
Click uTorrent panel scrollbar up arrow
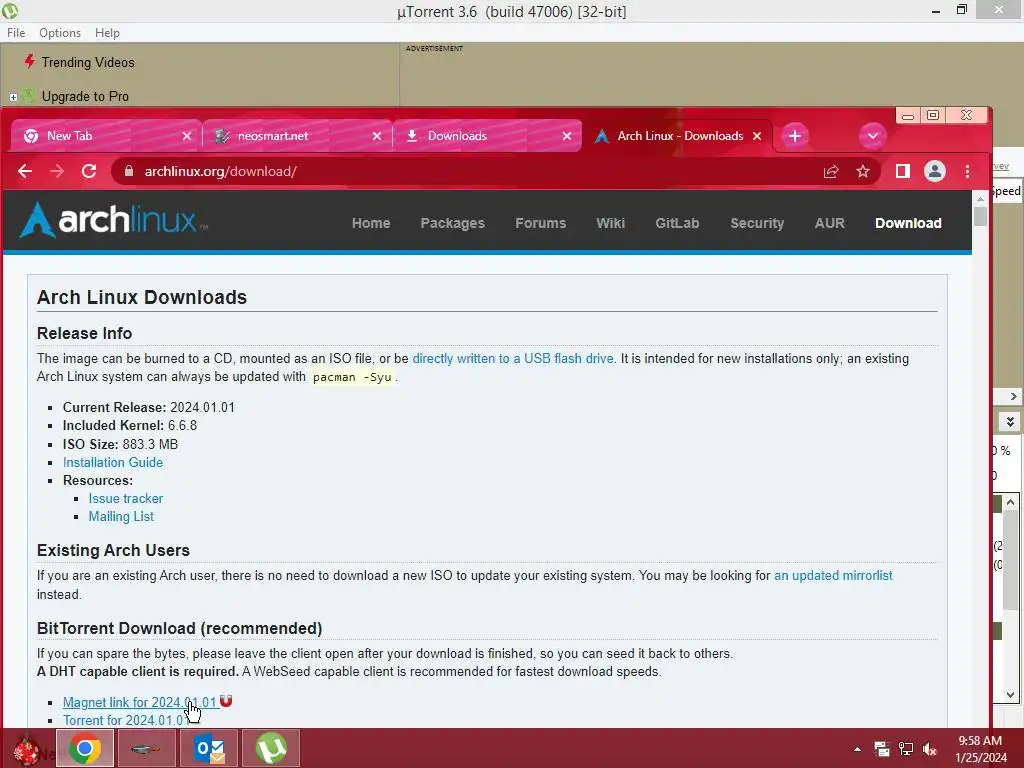click(x=1010, y=502)
